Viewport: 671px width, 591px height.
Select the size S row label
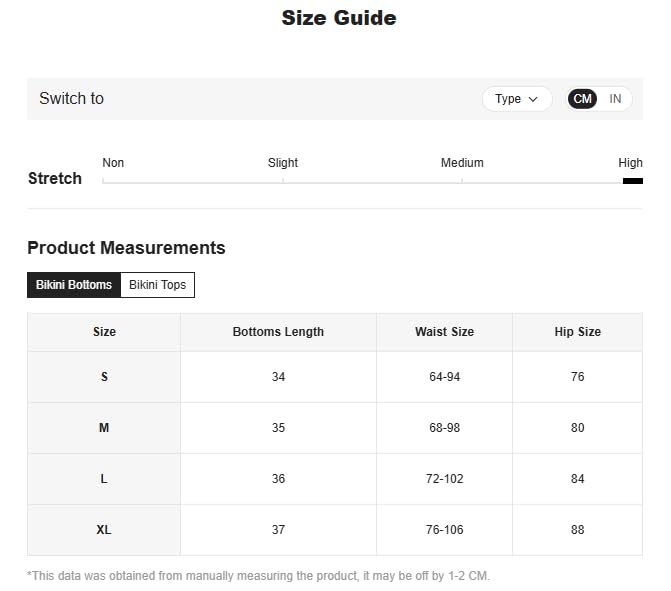pyautogui.click(x=104, y=377)
